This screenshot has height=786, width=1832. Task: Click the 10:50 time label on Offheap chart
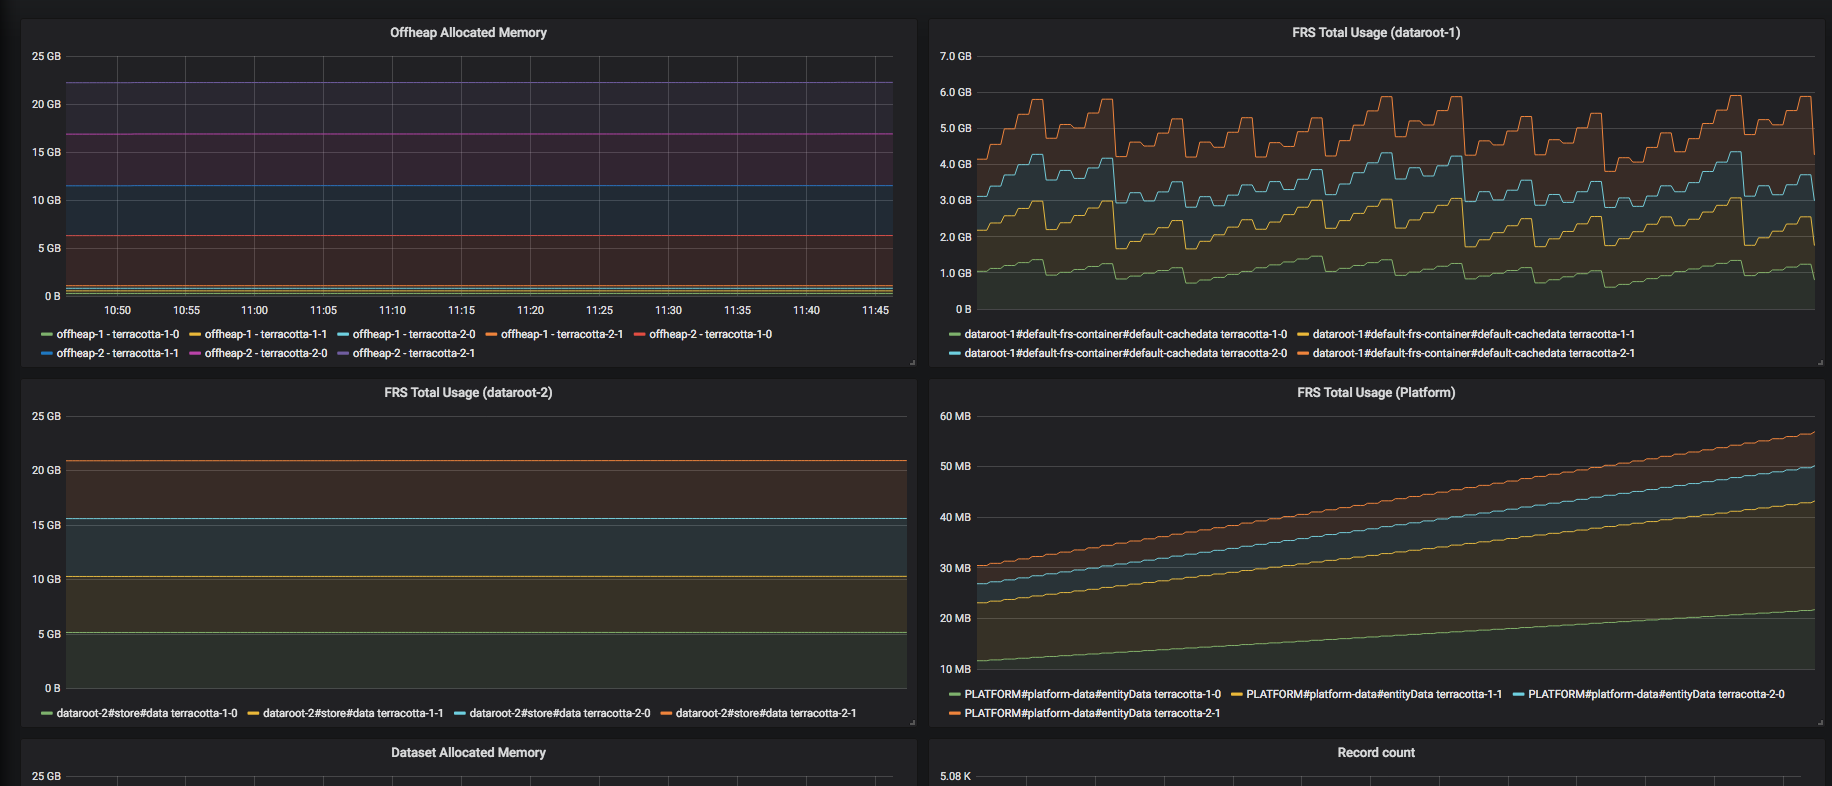[x=117, y=310]
